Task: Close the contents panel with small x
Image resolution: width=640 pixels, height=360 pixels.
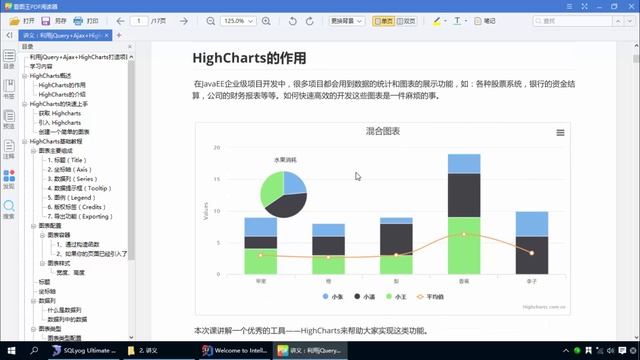Action: coord(130,47)
